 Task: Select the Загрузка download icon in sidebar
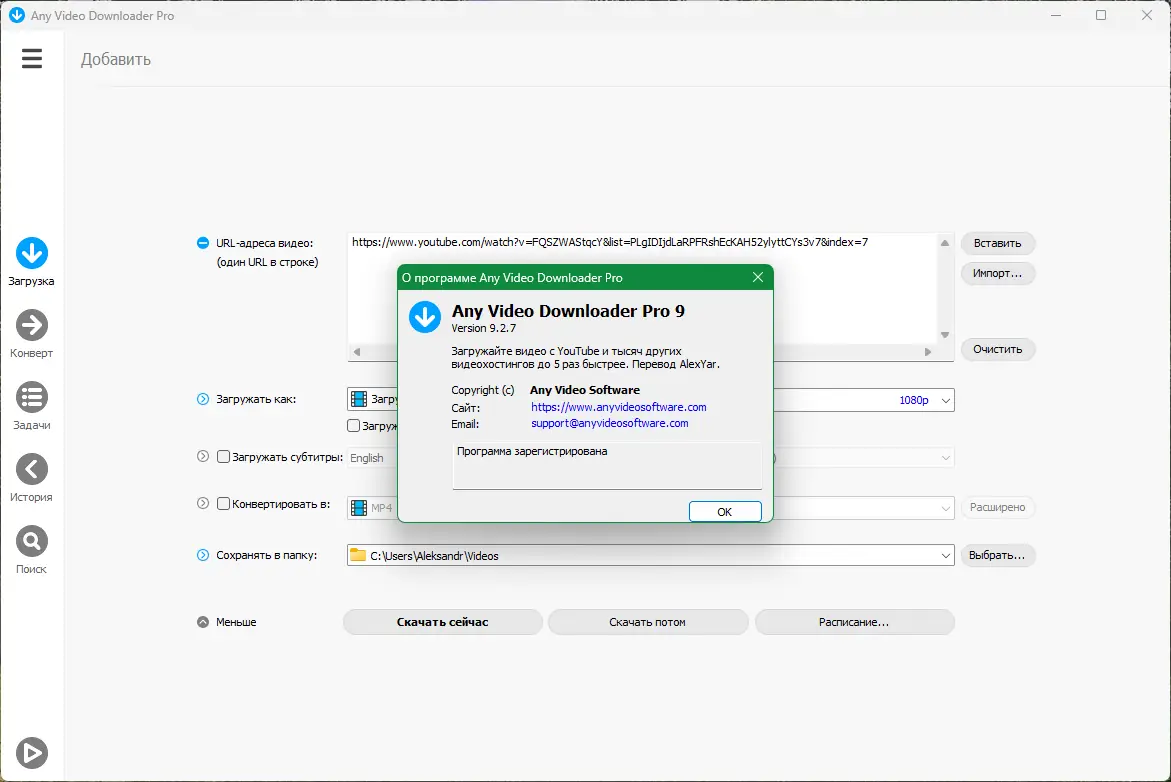[31, 253]
